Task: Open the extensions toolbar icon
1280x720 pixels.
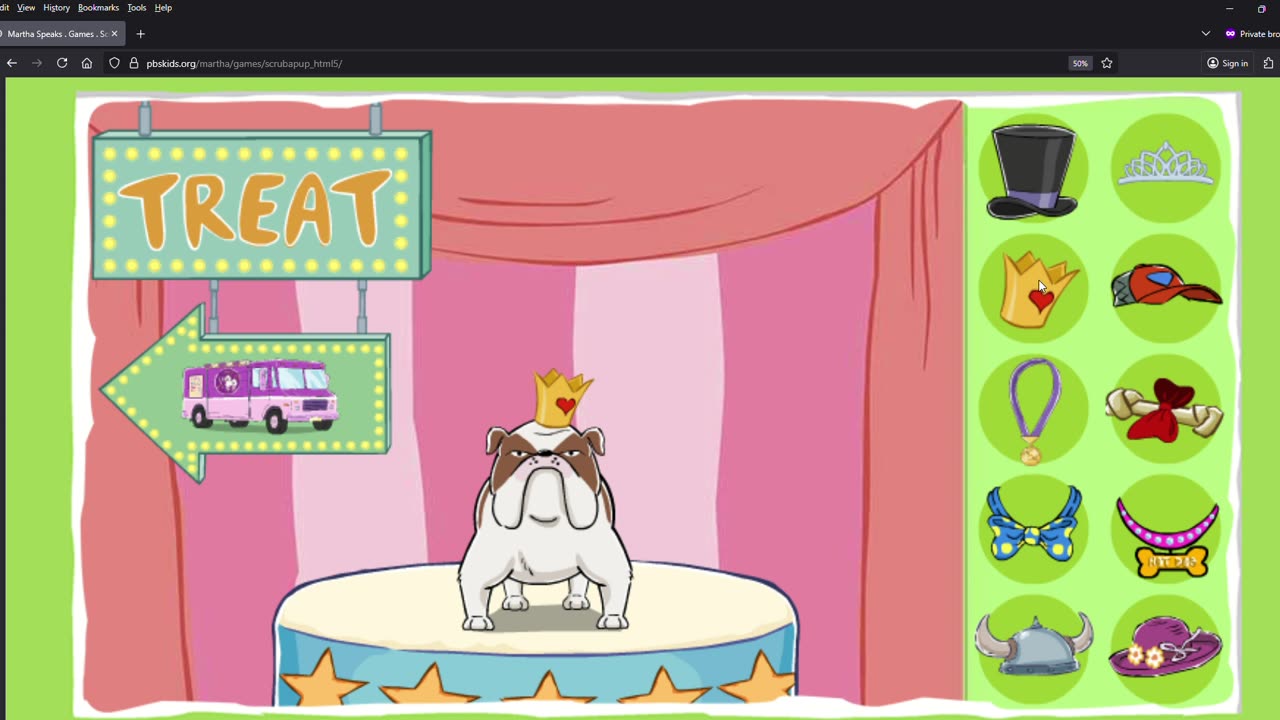Action: [x=1269, y=63]
